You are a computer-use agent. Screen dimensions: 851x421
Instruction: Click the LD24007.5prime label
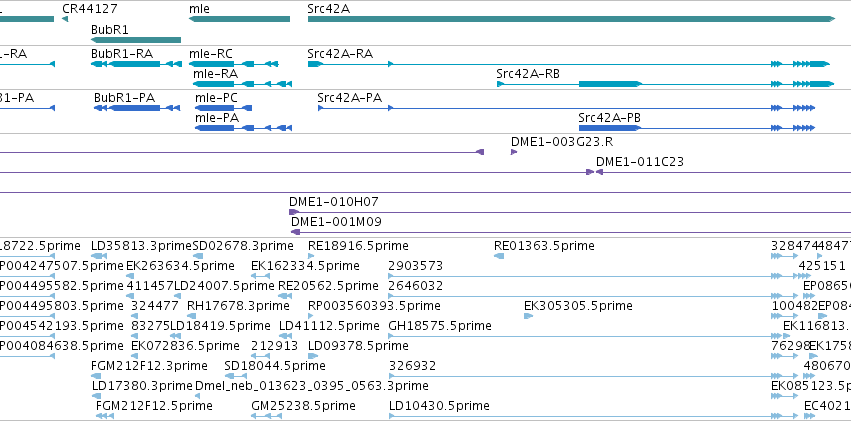(222, 285)
